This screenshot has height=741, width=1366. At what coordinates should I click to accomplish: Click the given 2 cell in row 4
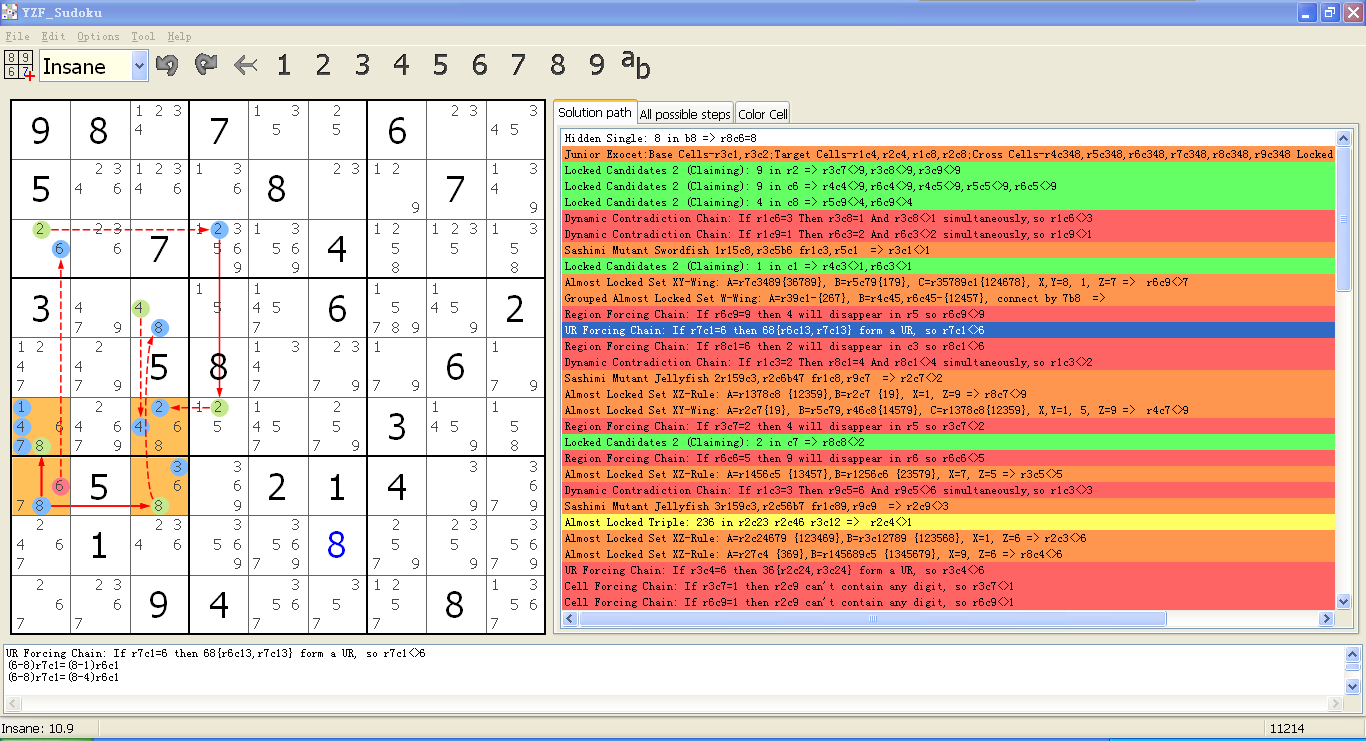[x=515, y=309]
